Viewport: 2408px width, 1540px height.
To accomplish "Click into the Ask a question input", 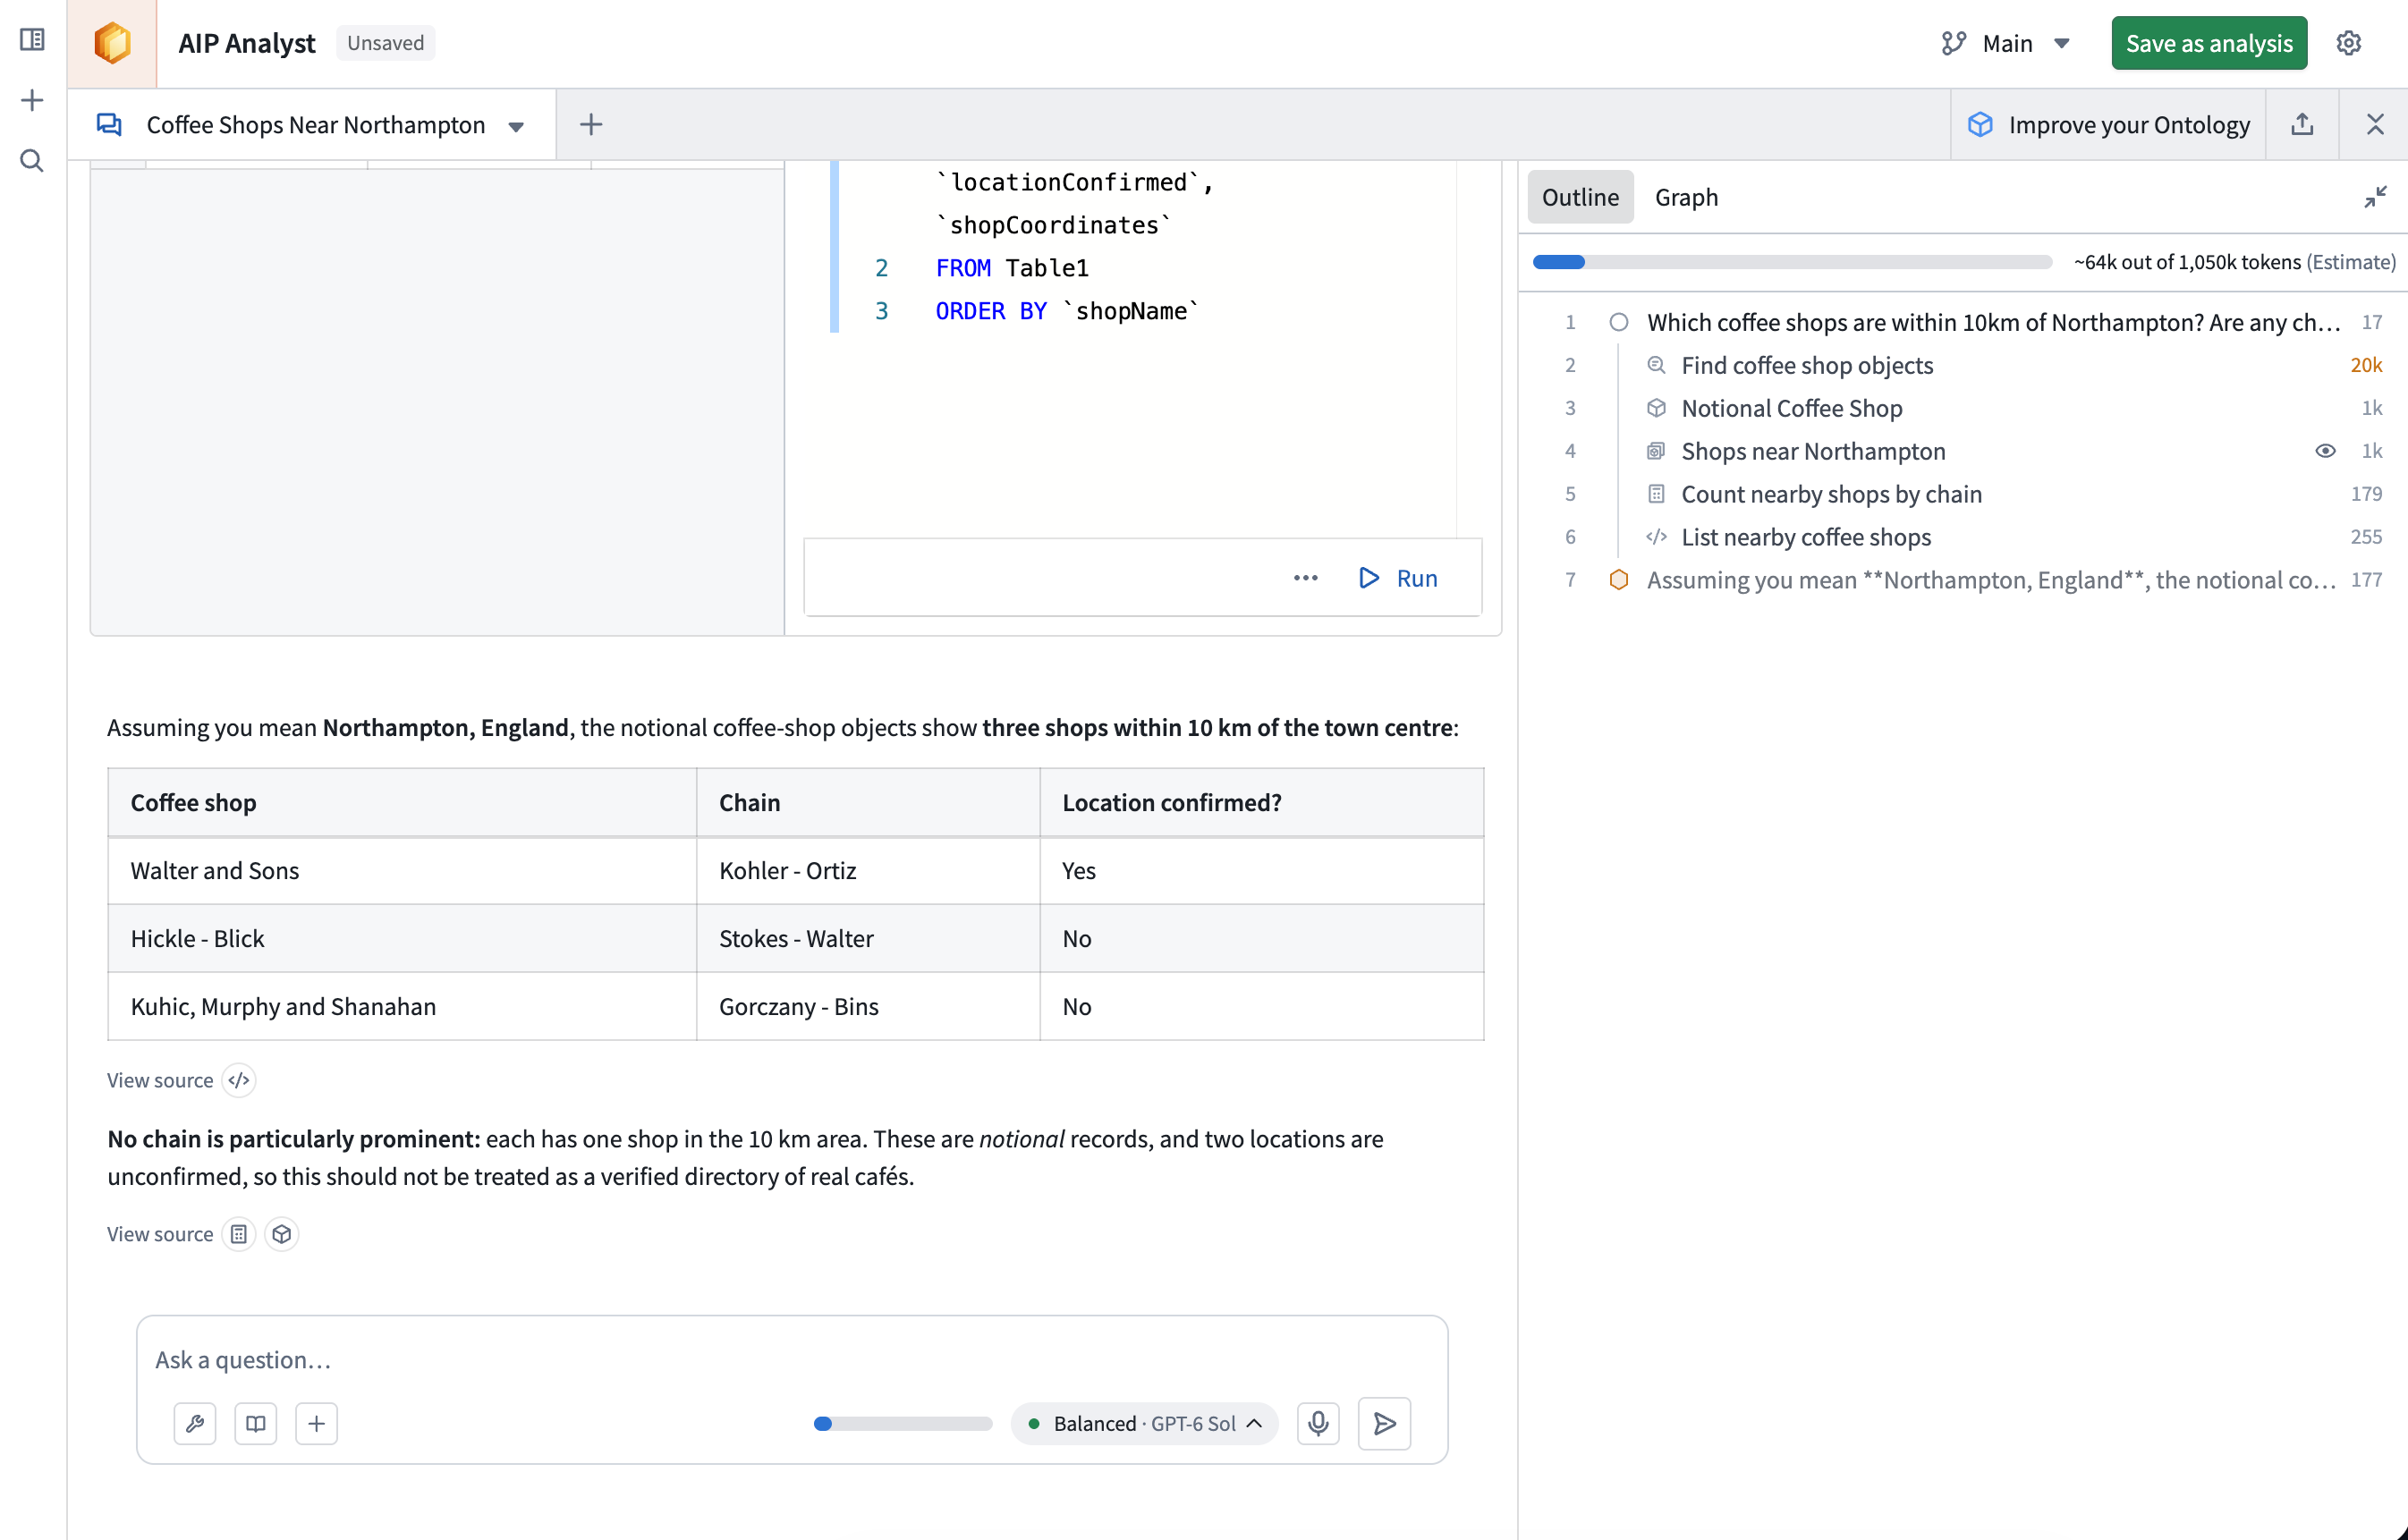I will tap(792, 1360).
